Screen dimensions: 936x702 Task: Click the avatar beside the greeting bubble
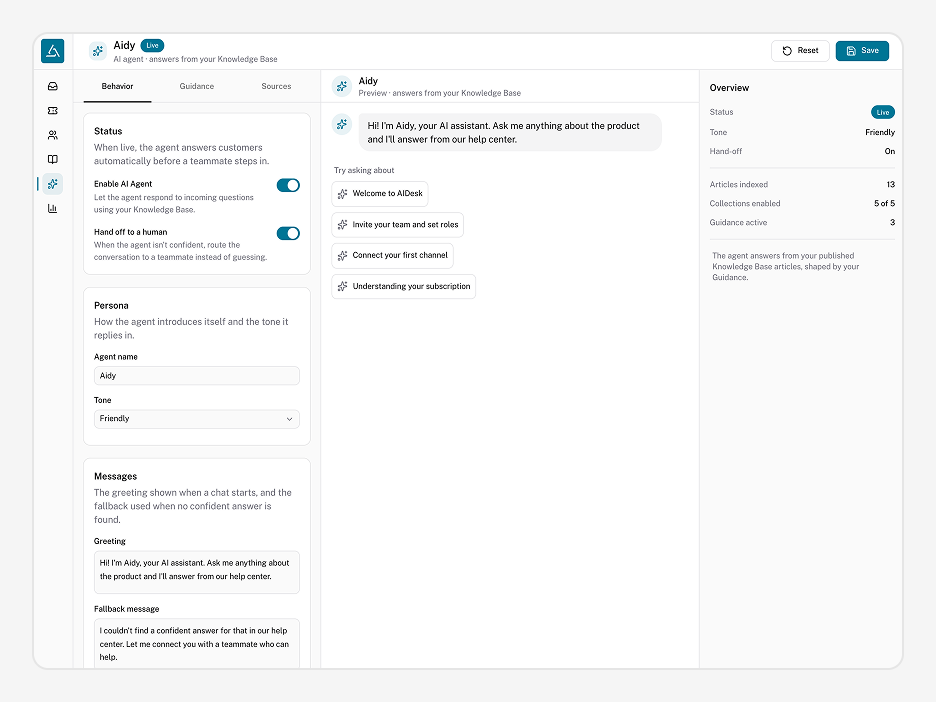click(341, 124)
